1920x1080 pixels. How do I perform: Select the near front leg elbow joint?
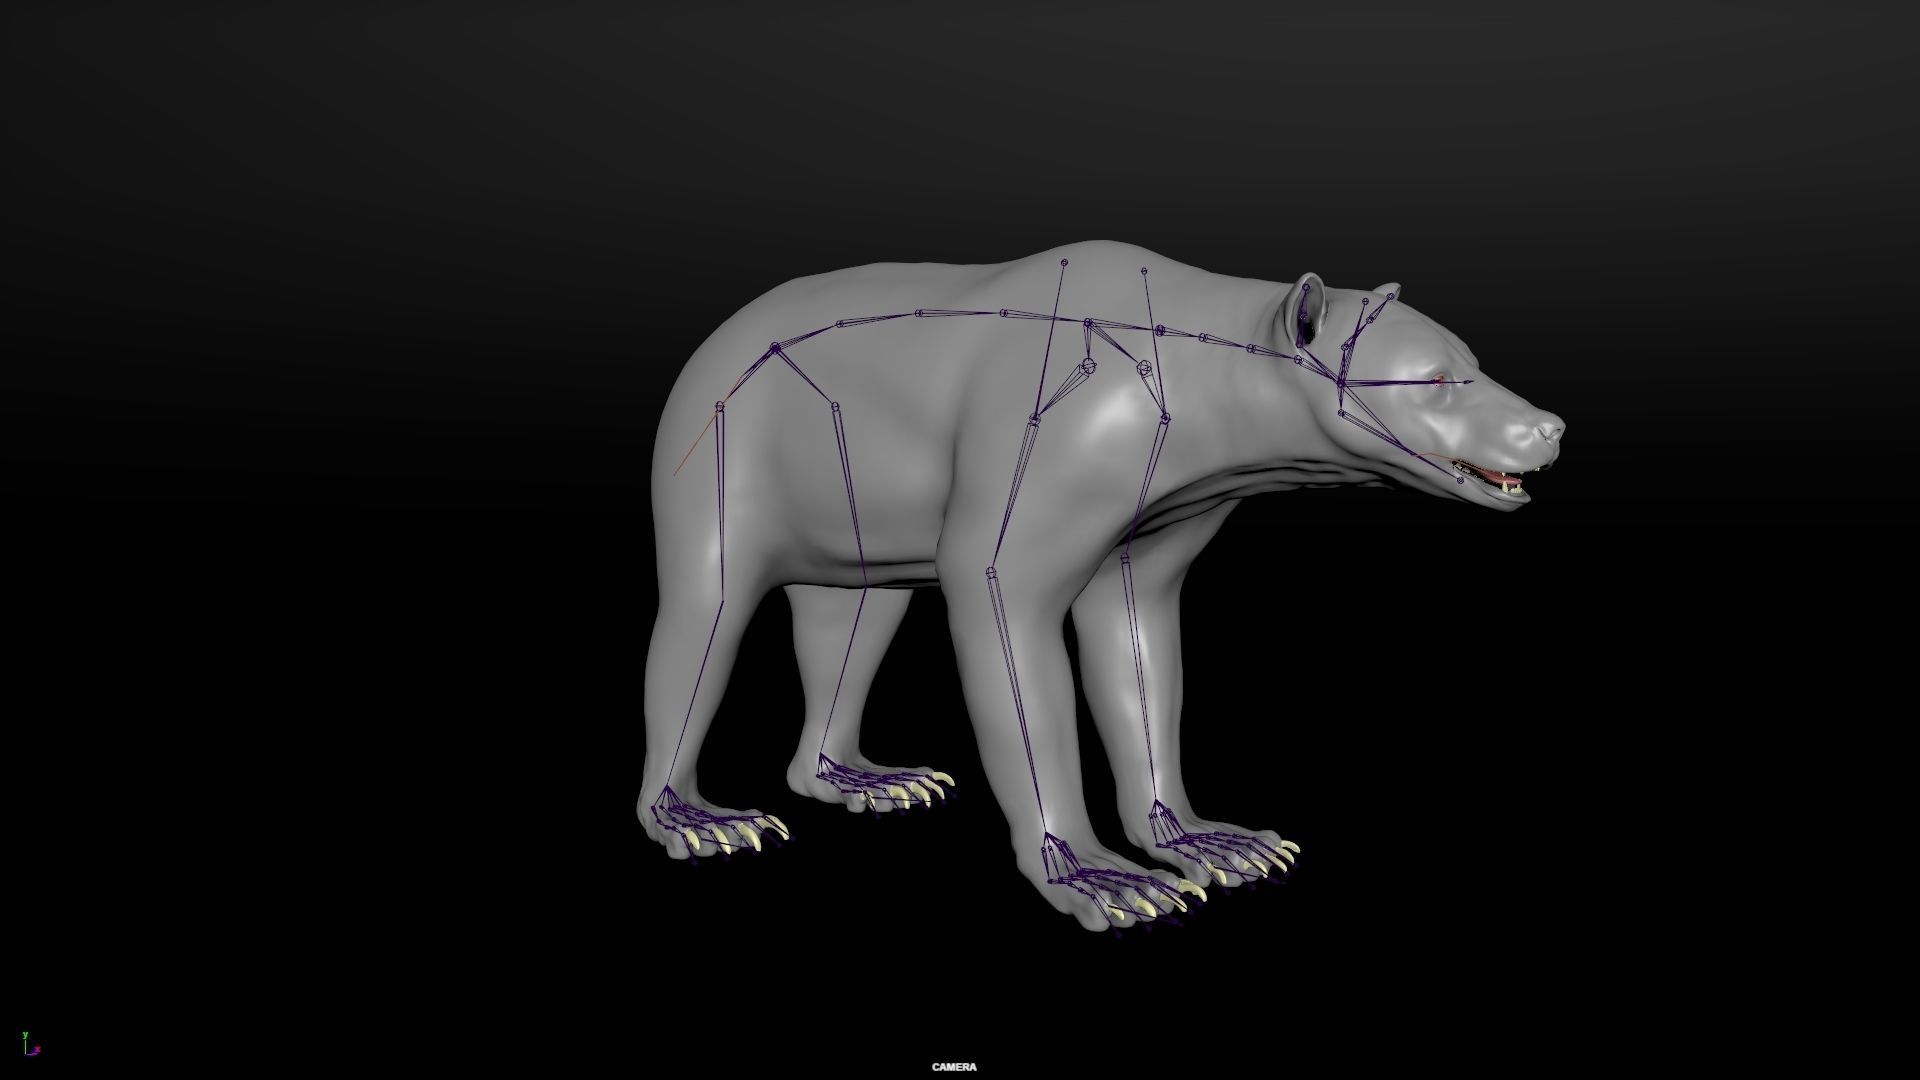pos(991,572)
